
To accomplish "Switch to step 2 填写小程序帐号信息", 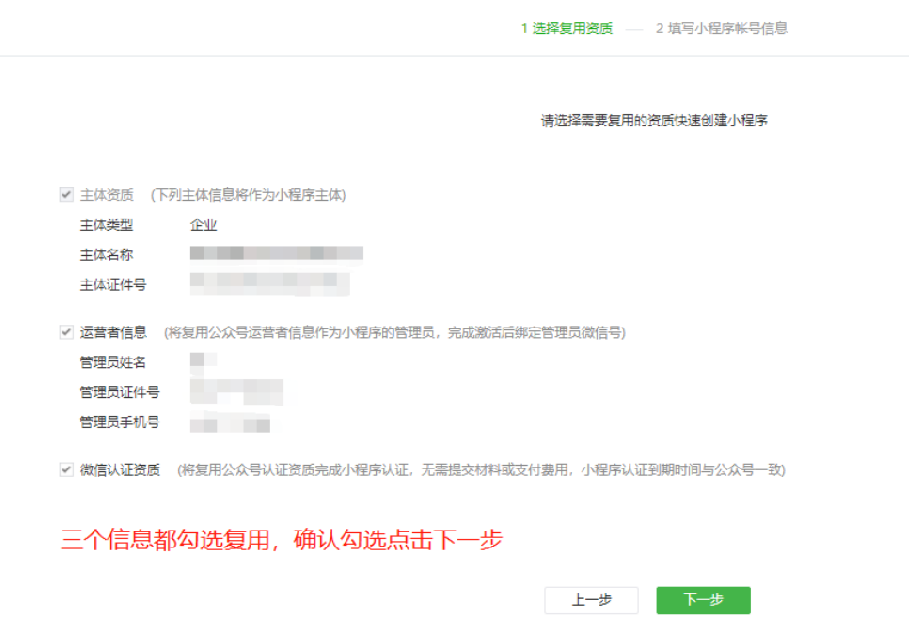I will pos(721,28).
